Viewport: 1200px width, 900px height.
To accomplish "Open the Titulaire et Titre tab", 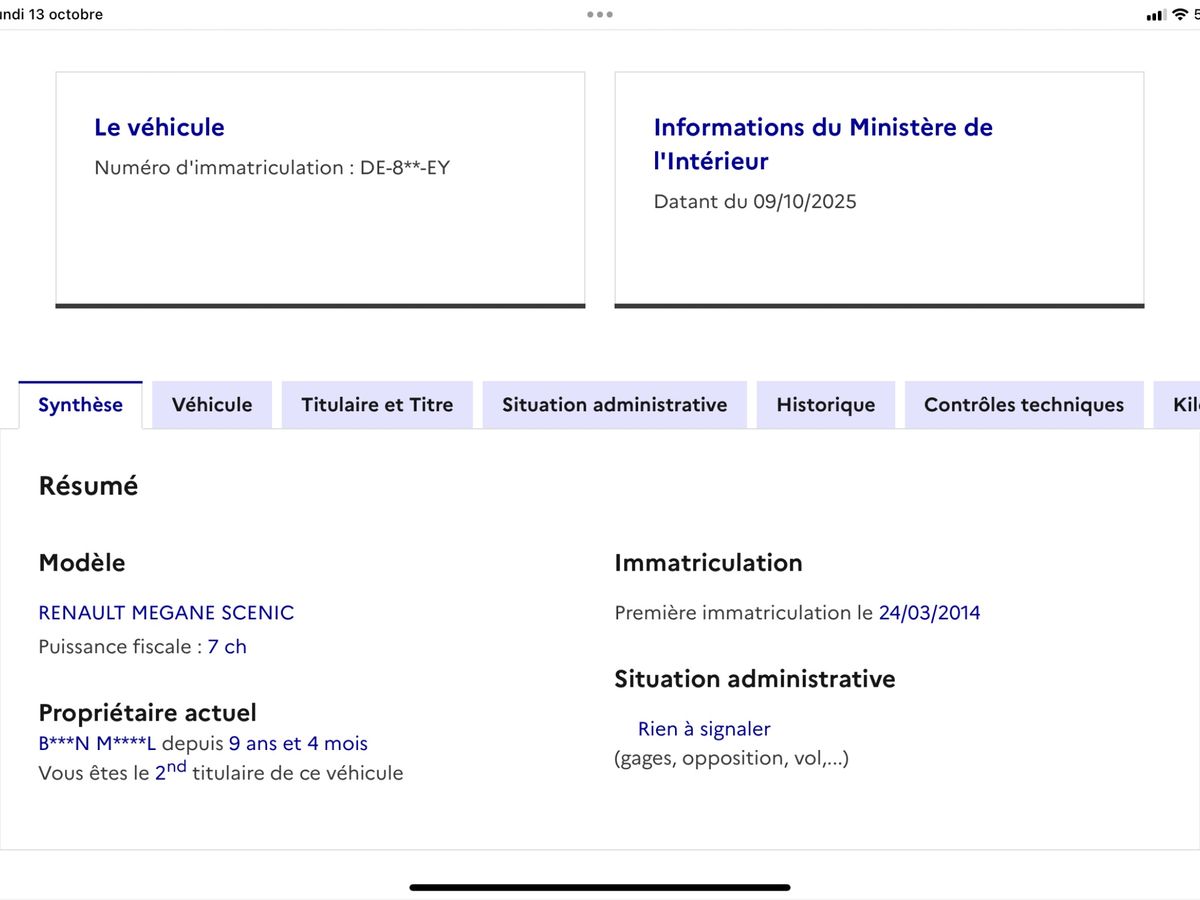I will [377, 405].
